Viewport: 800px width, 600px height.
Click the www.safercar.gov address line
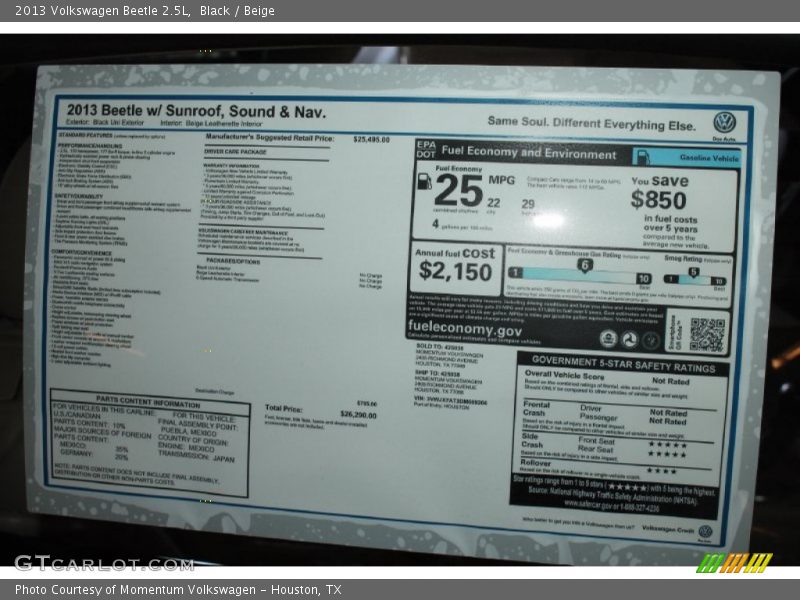coord(611,506)
